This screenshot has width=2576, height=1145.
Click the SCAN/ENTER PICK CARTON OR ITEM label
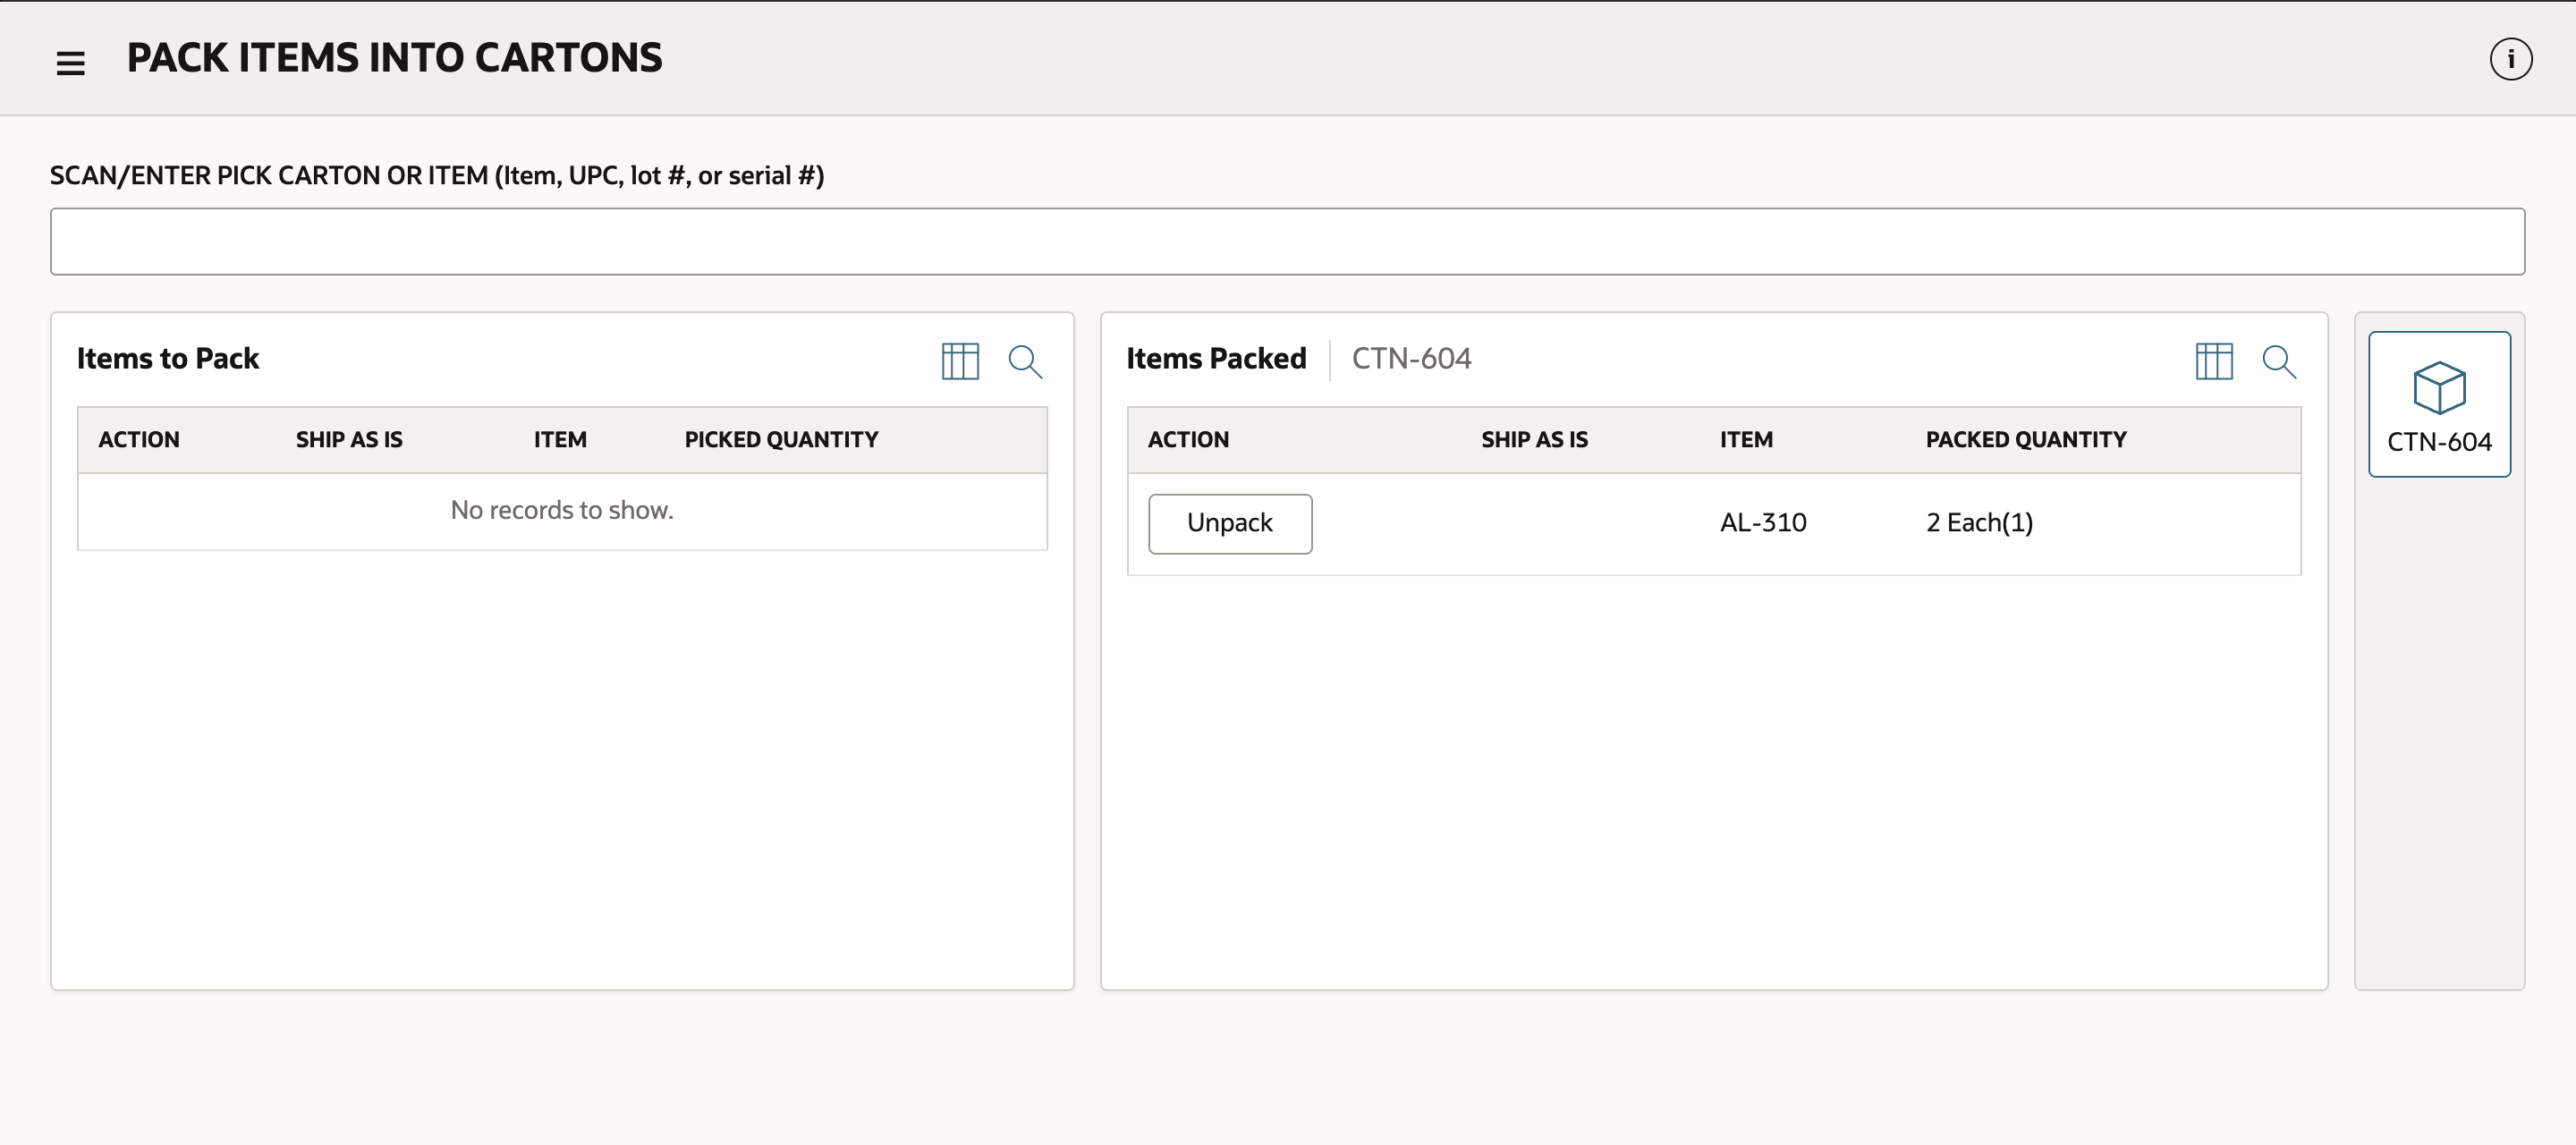(437, 176)
